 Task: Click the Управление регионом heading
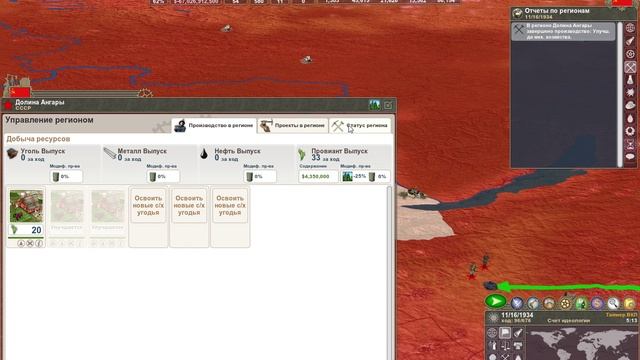49,120
